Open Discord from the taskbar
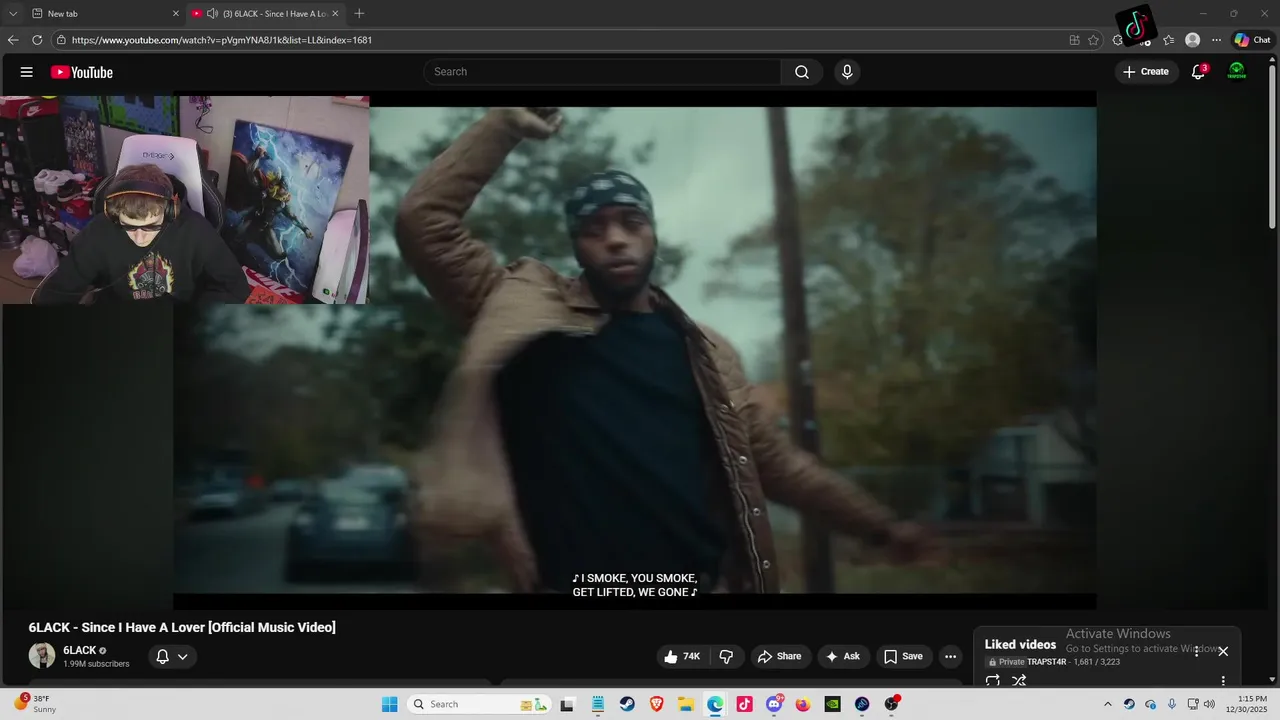Viewport: 1280px width, 720px height. [x=774, y=704]
